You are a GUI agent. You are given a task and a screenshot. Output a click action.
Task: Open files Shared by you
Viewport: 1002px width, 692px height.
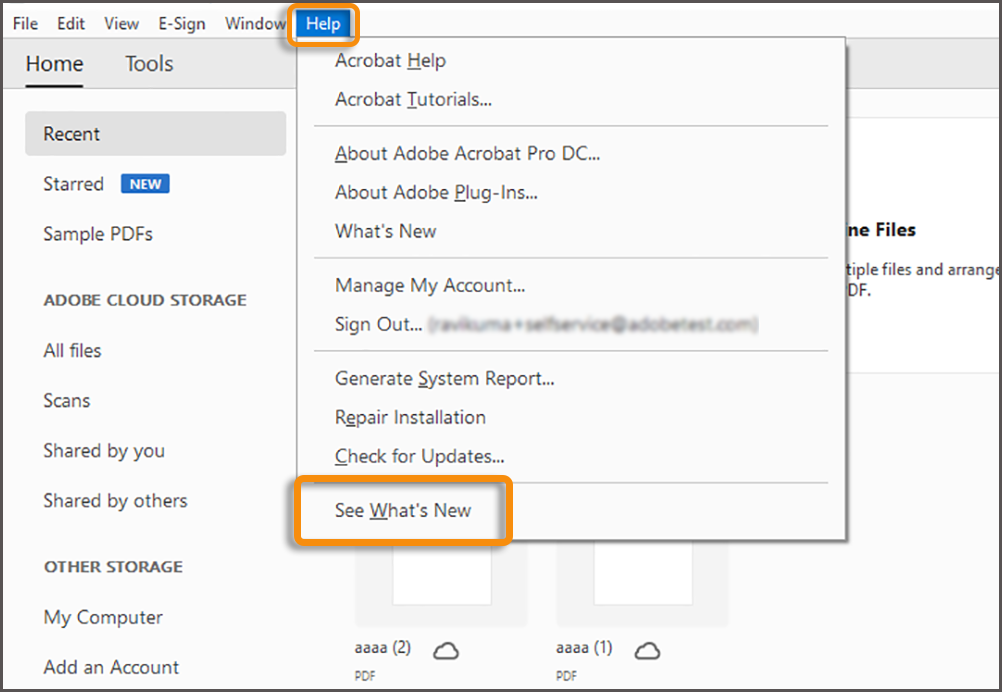[104, 451]
